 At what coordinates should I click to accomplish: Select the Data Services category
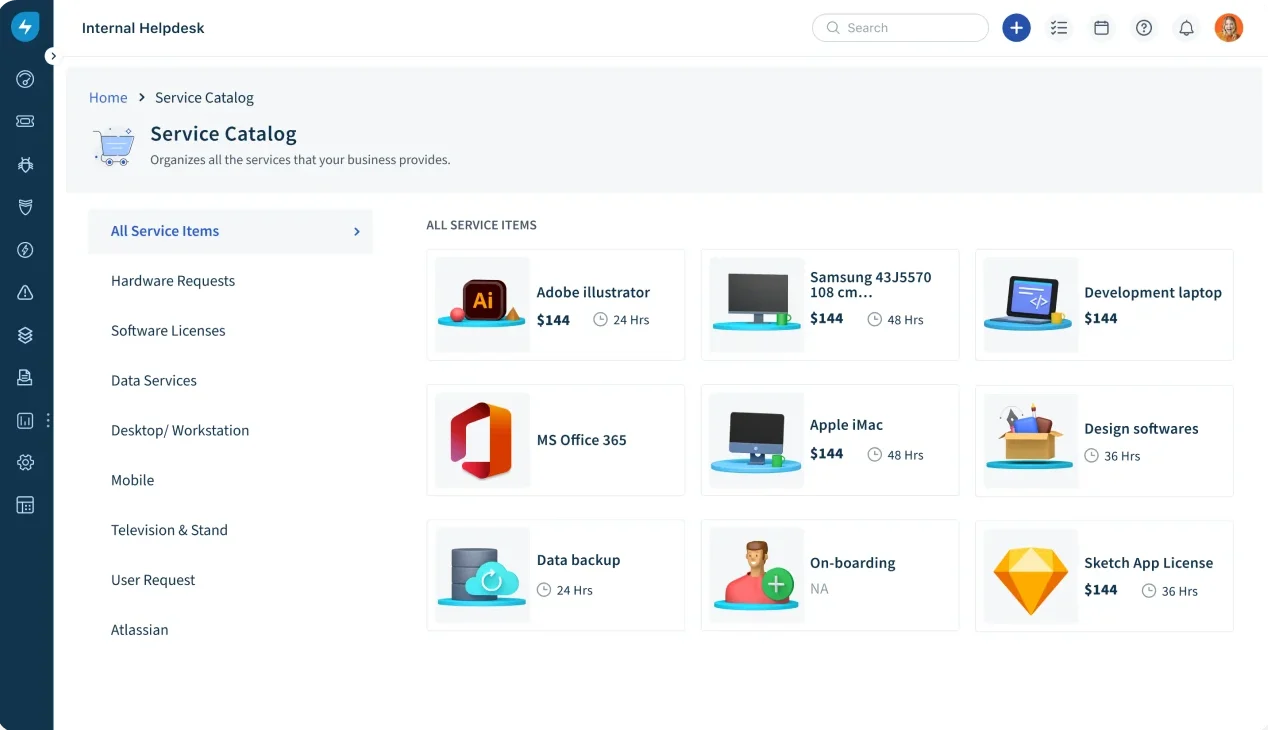coord(154,381)
